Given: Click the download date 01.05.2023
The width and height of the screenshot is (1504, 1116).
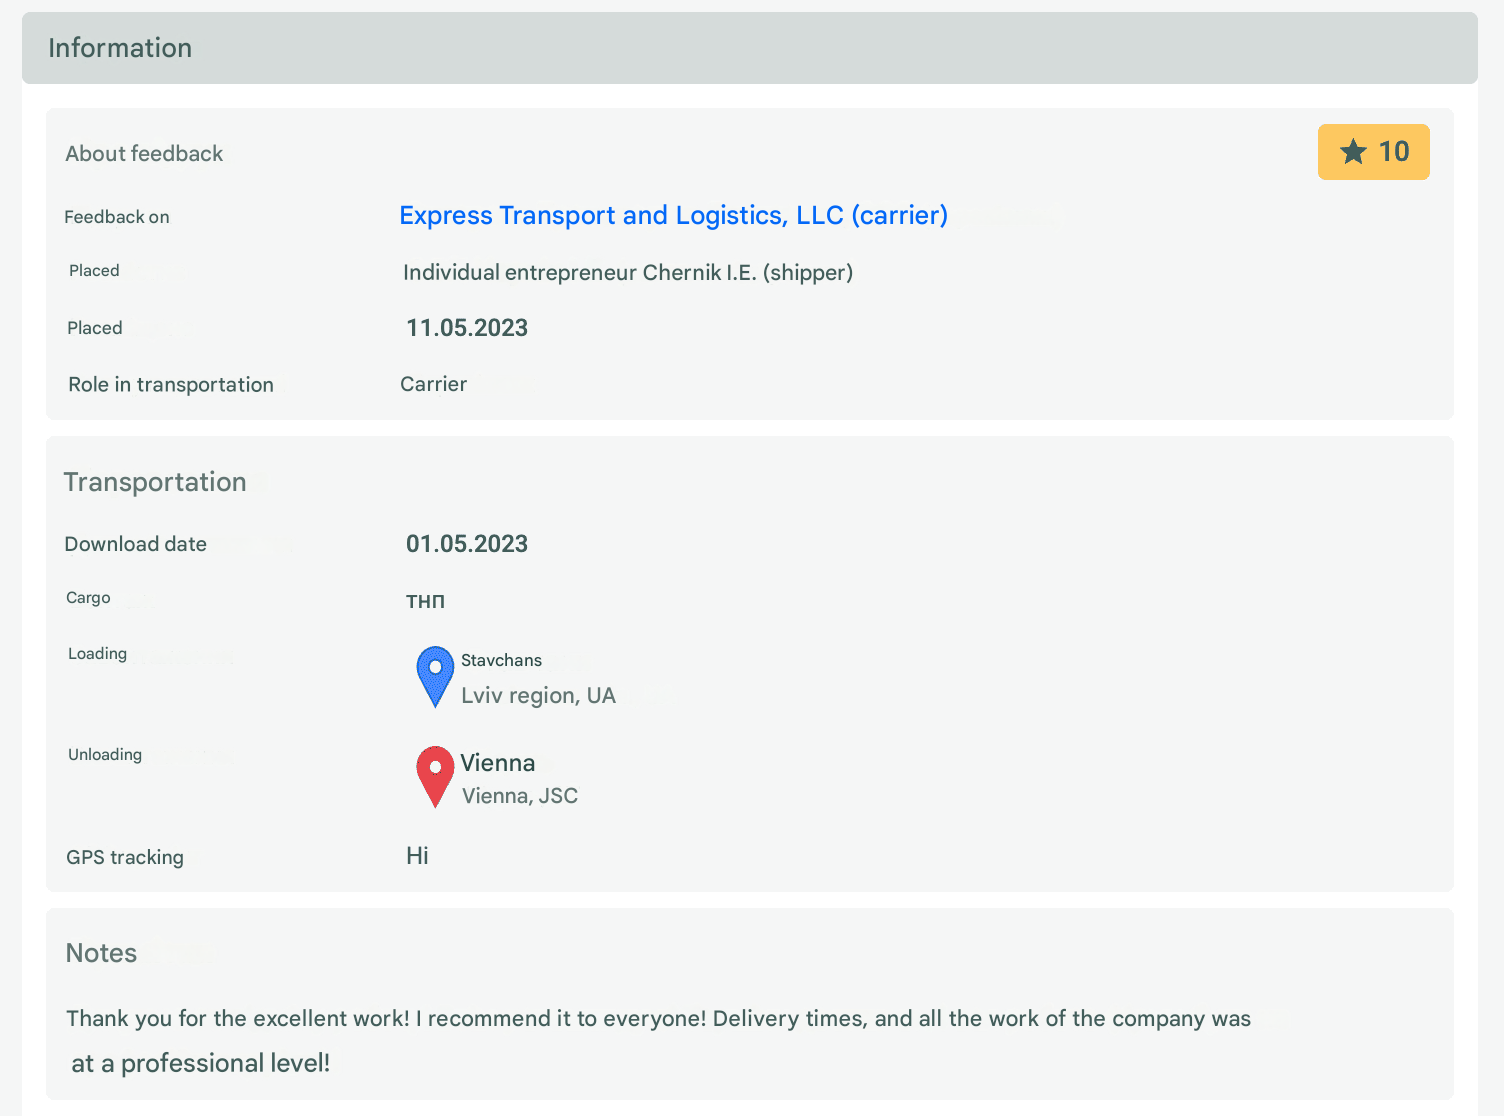Looking at the screenshot, I should coord(467,544).
